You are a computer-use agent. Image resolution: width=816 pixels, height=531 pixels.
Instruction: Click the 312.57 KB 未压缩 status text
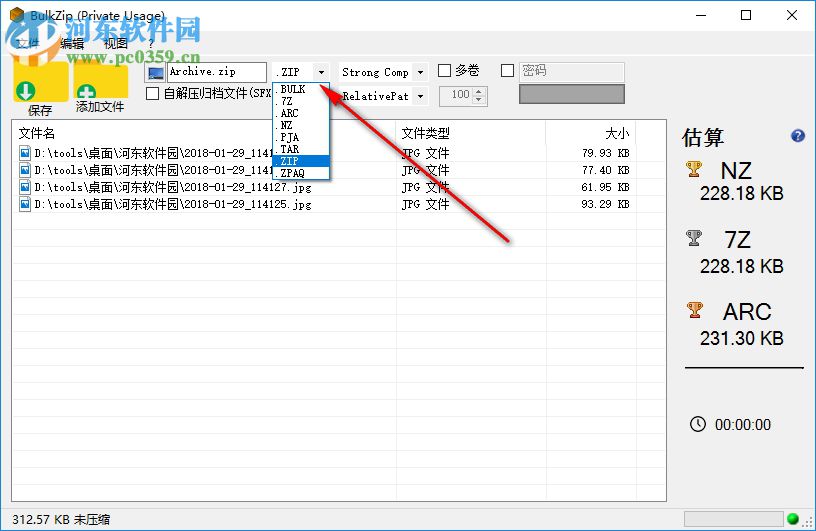click(61, 519)
